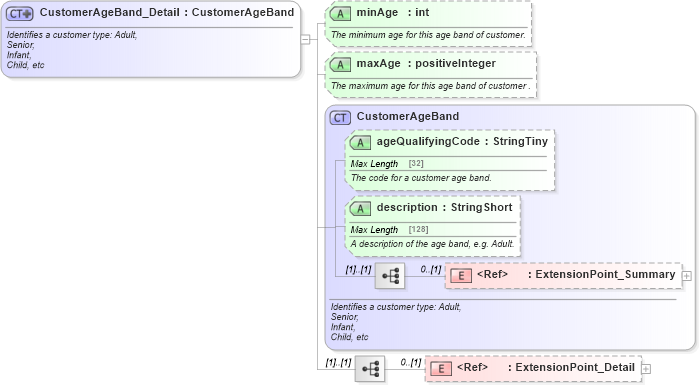
Task: Click 0..[1] cardinality before ExtensionPoint_Detail
Action: [x=411, y=362]
